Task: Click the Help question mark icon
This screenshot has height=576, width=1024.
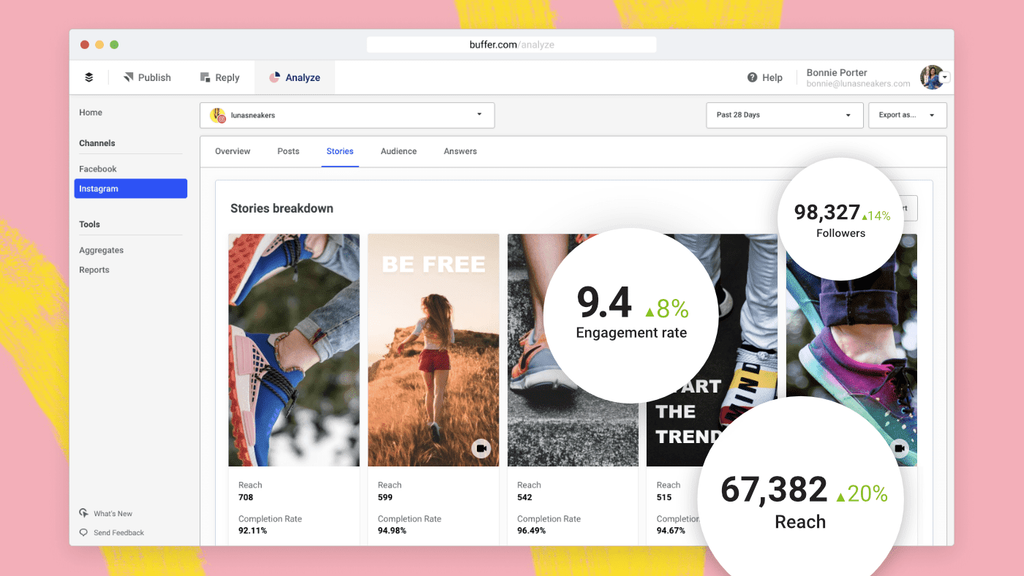Action: click(x=752, y=77)
